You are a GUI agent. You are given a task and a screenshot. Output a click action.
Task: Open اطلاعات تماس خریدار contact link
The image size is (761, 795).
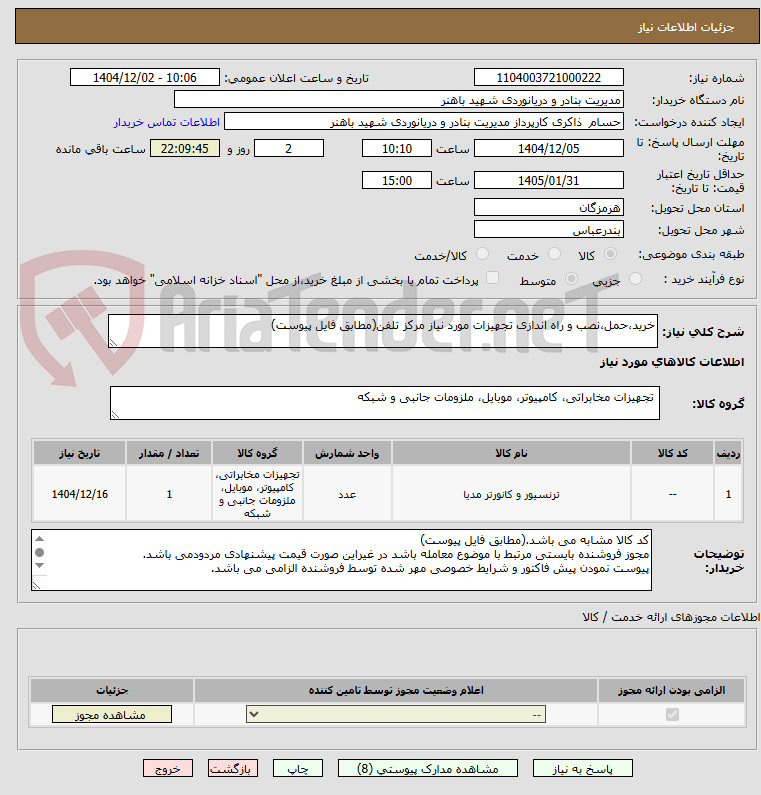(166, 122)
